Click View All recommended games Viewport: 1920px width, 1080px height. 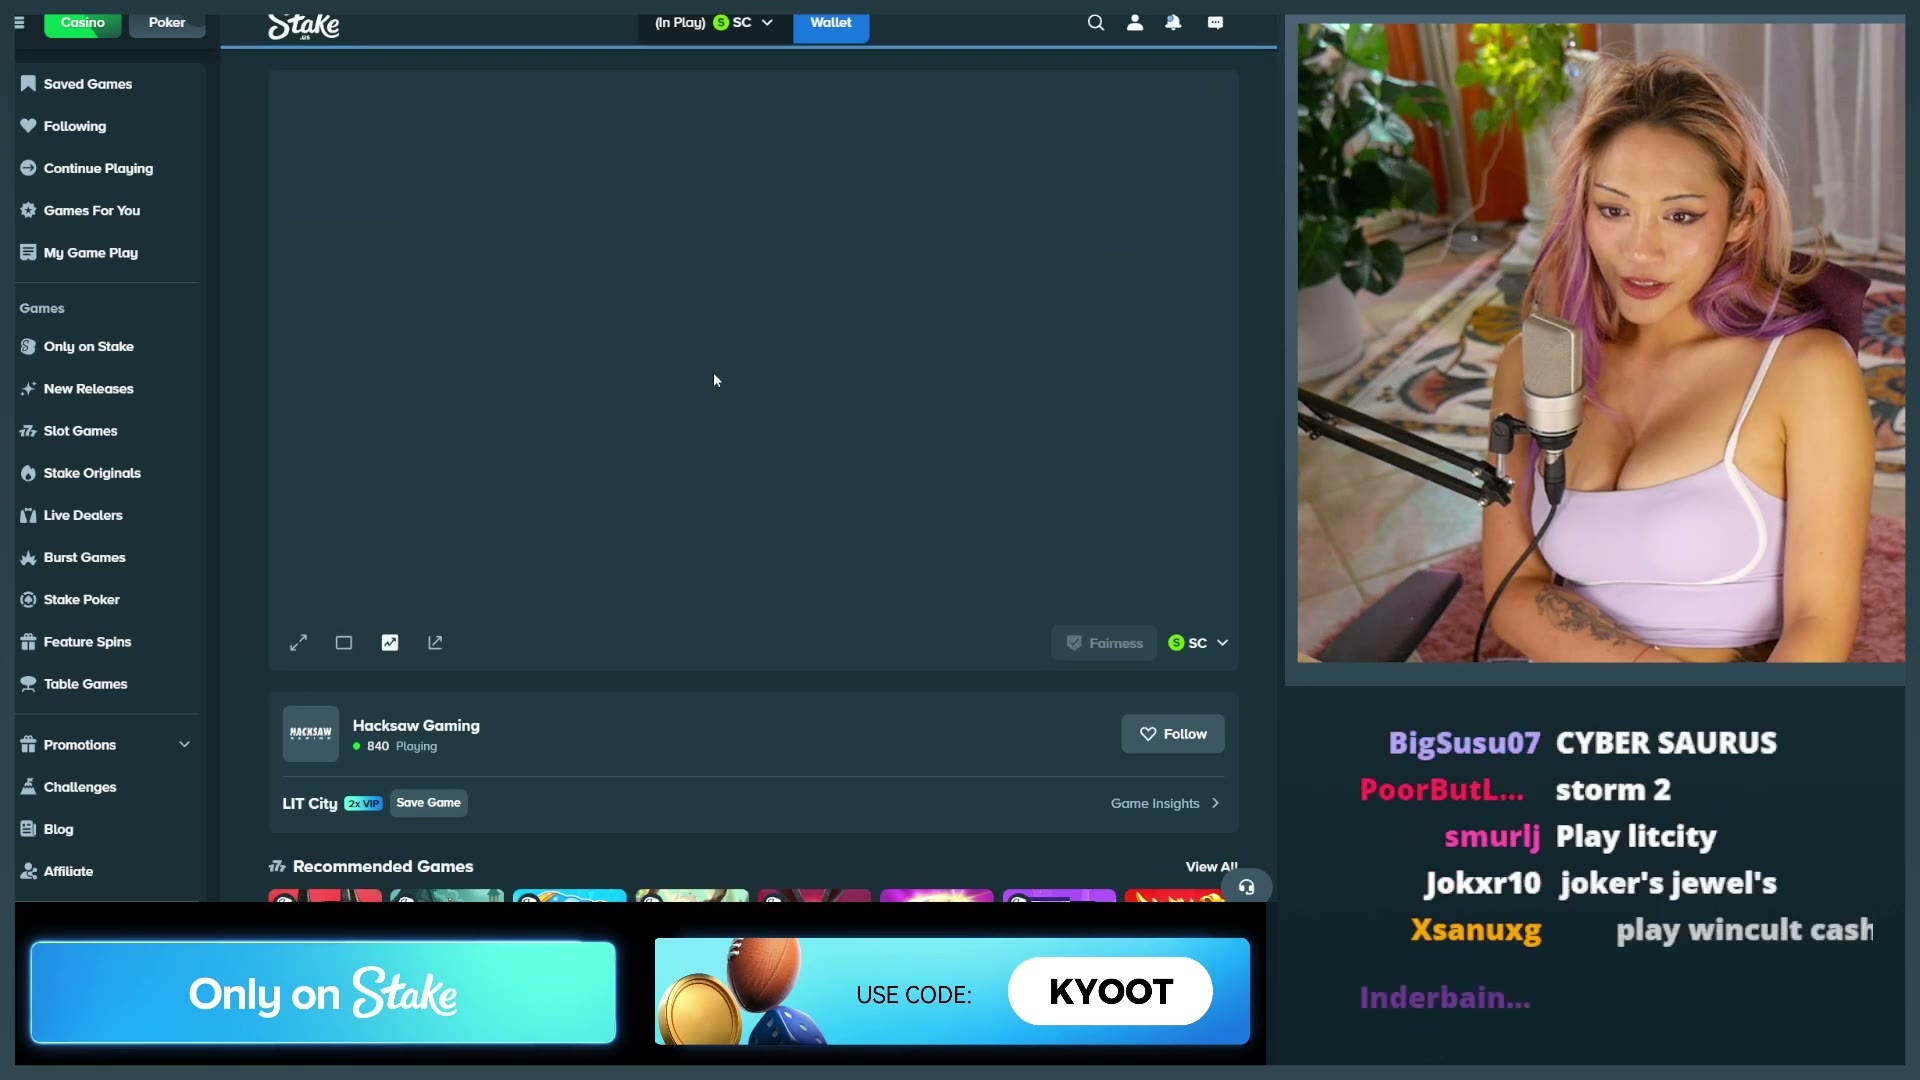(x=1211, y=867)
